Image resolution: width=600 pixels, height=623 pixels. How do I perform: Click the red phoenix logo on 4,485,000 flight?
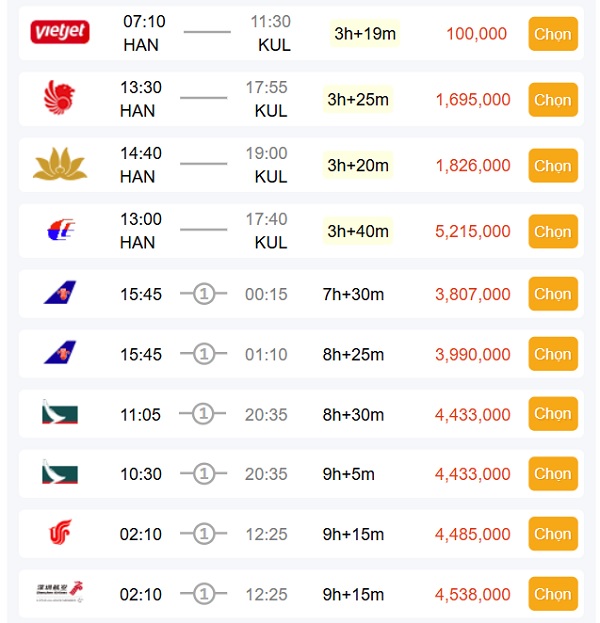[x=60, y=534]
